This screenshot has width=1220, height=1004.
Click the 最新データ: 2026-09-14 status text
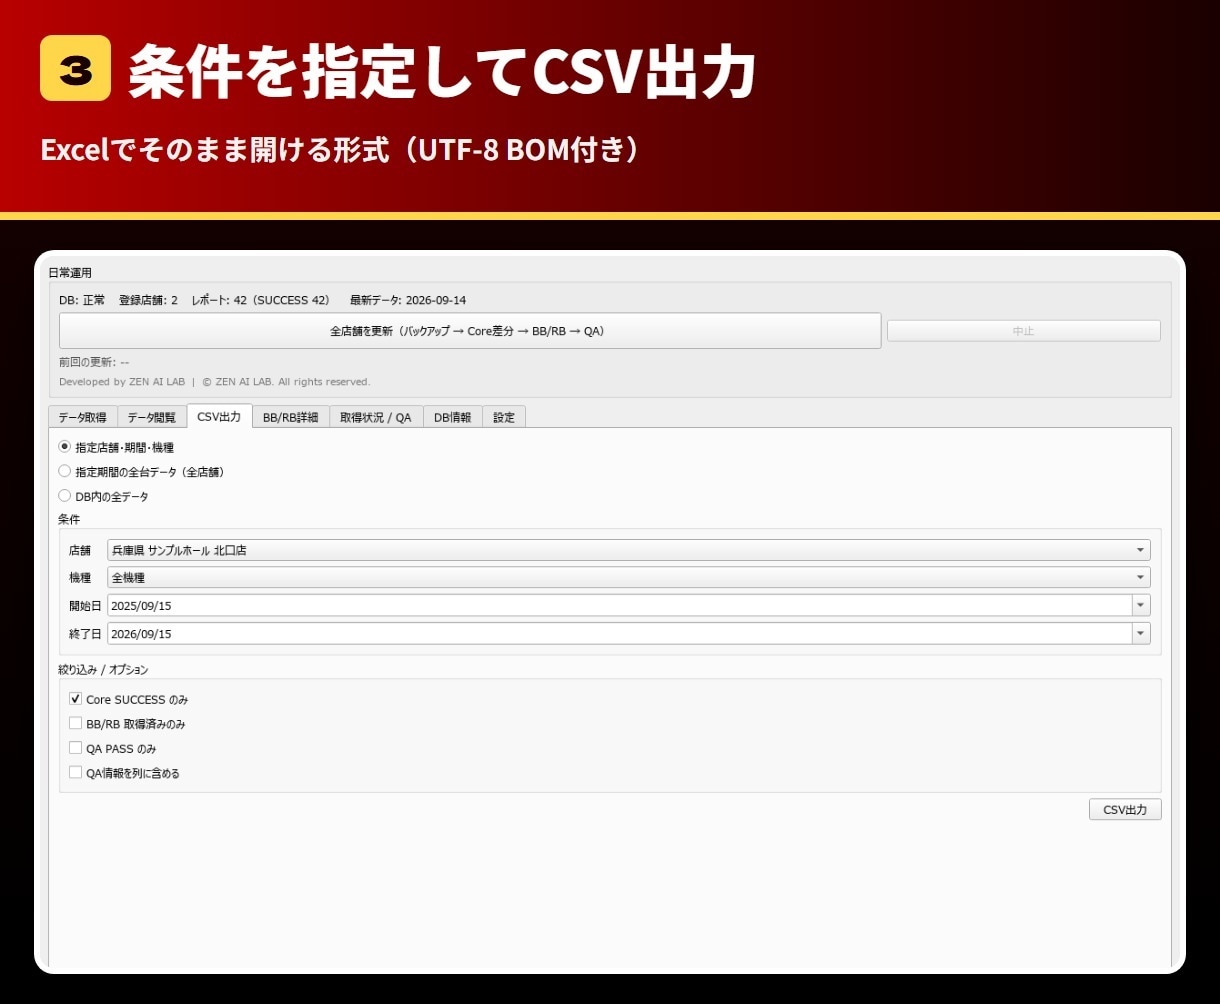click(x=408, y=300)
